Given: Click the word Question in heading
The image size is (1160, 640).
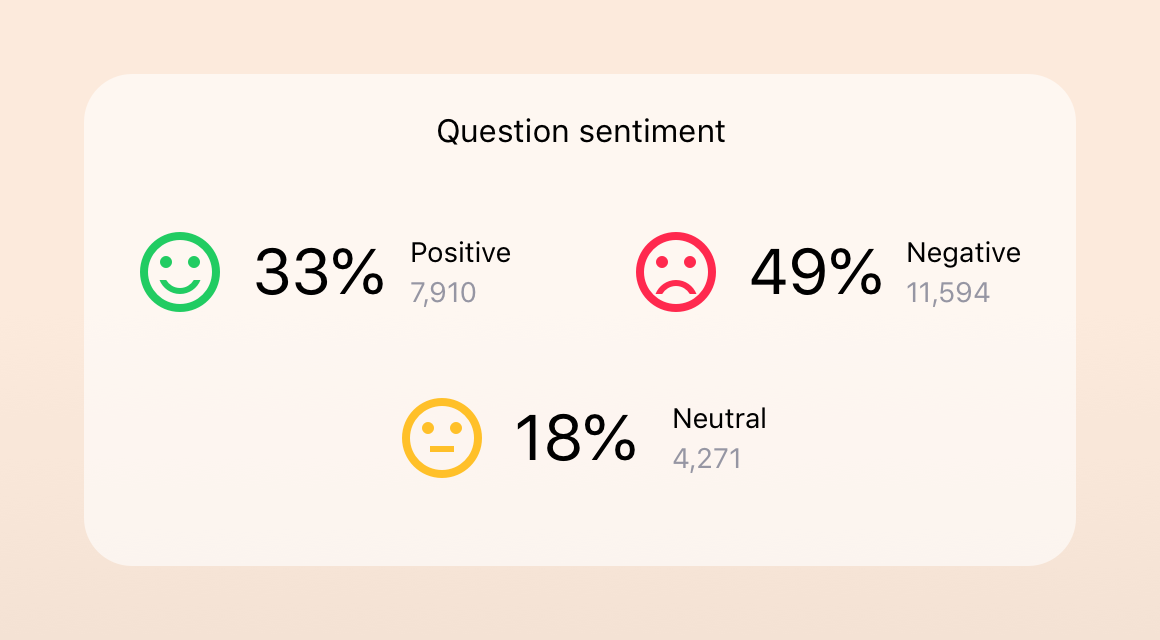Looking at the screenshot, I should click(x=502, y=132).
